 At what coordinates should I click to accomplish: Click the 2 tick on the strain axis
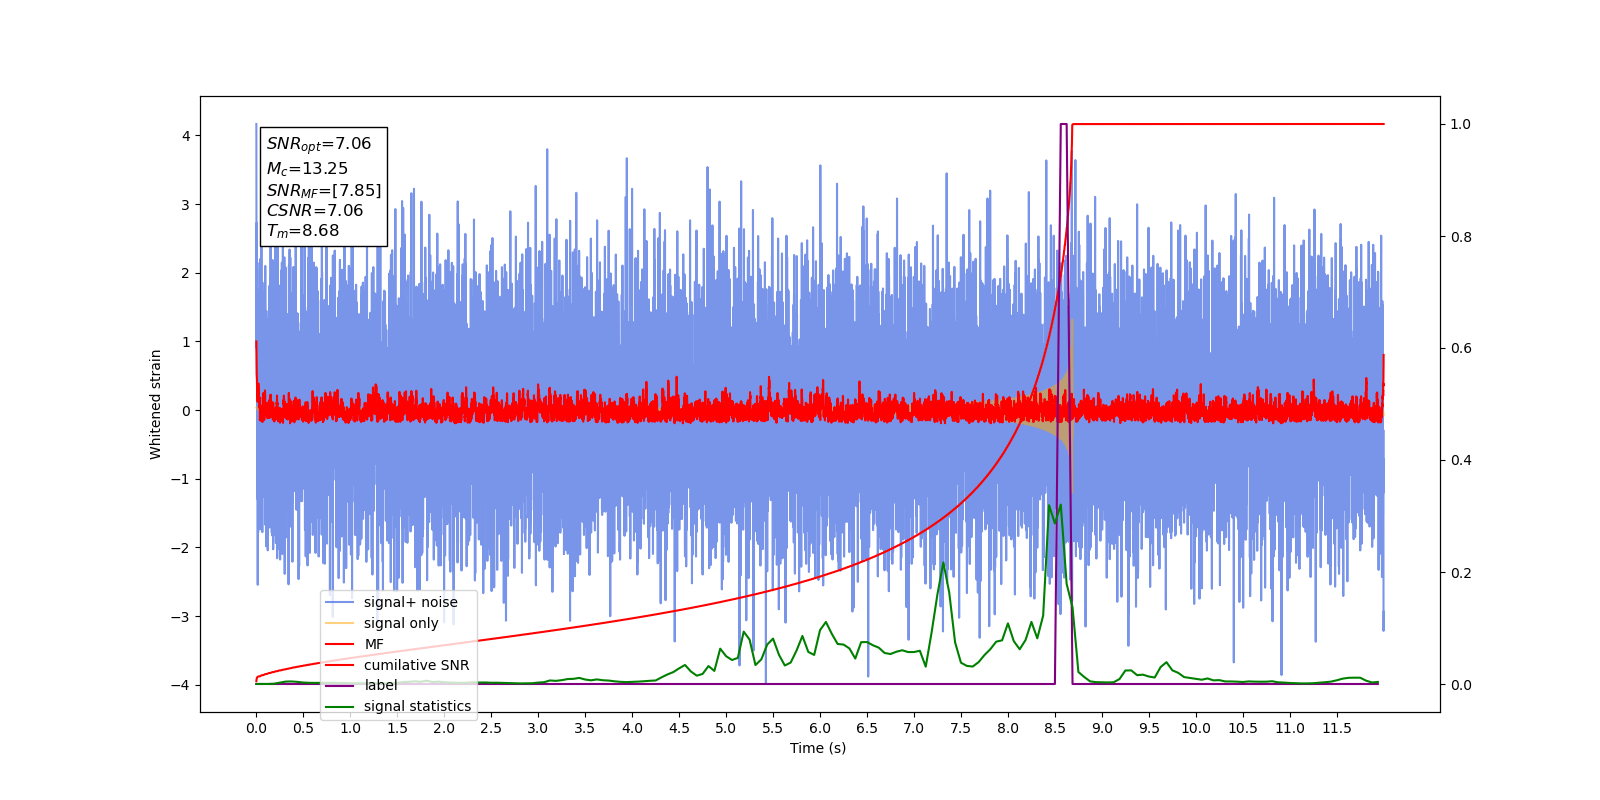coord(186,273)
